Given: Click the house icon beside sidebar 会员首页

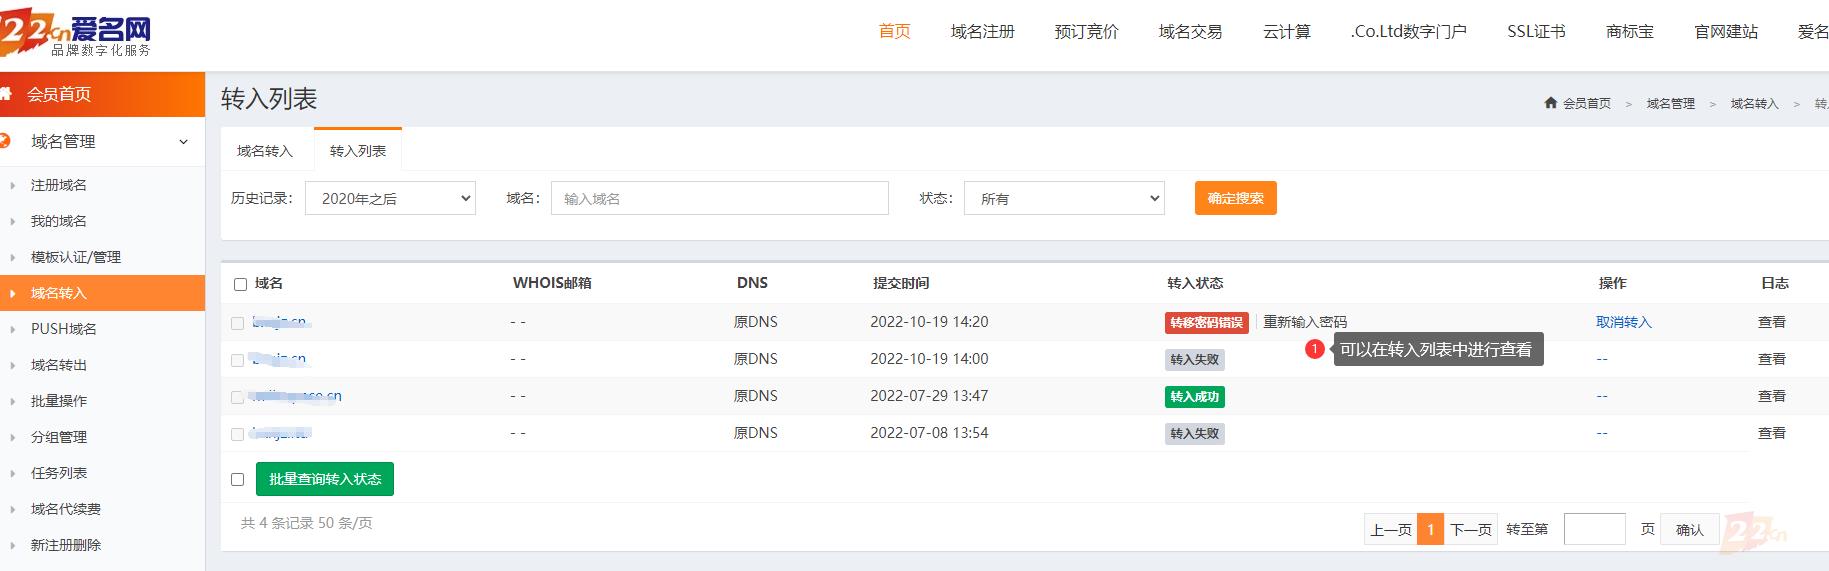Looking at the screenshot, I should tap(6, 94).
